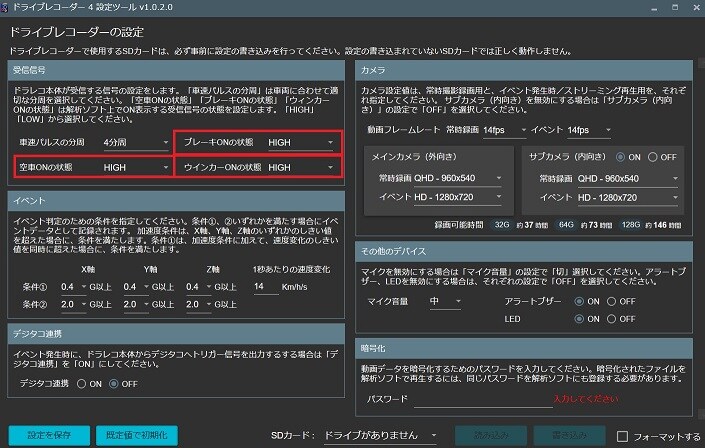Click the 暗号化 section header
This screenshot has height=448, width=705.
click(524, 349)
